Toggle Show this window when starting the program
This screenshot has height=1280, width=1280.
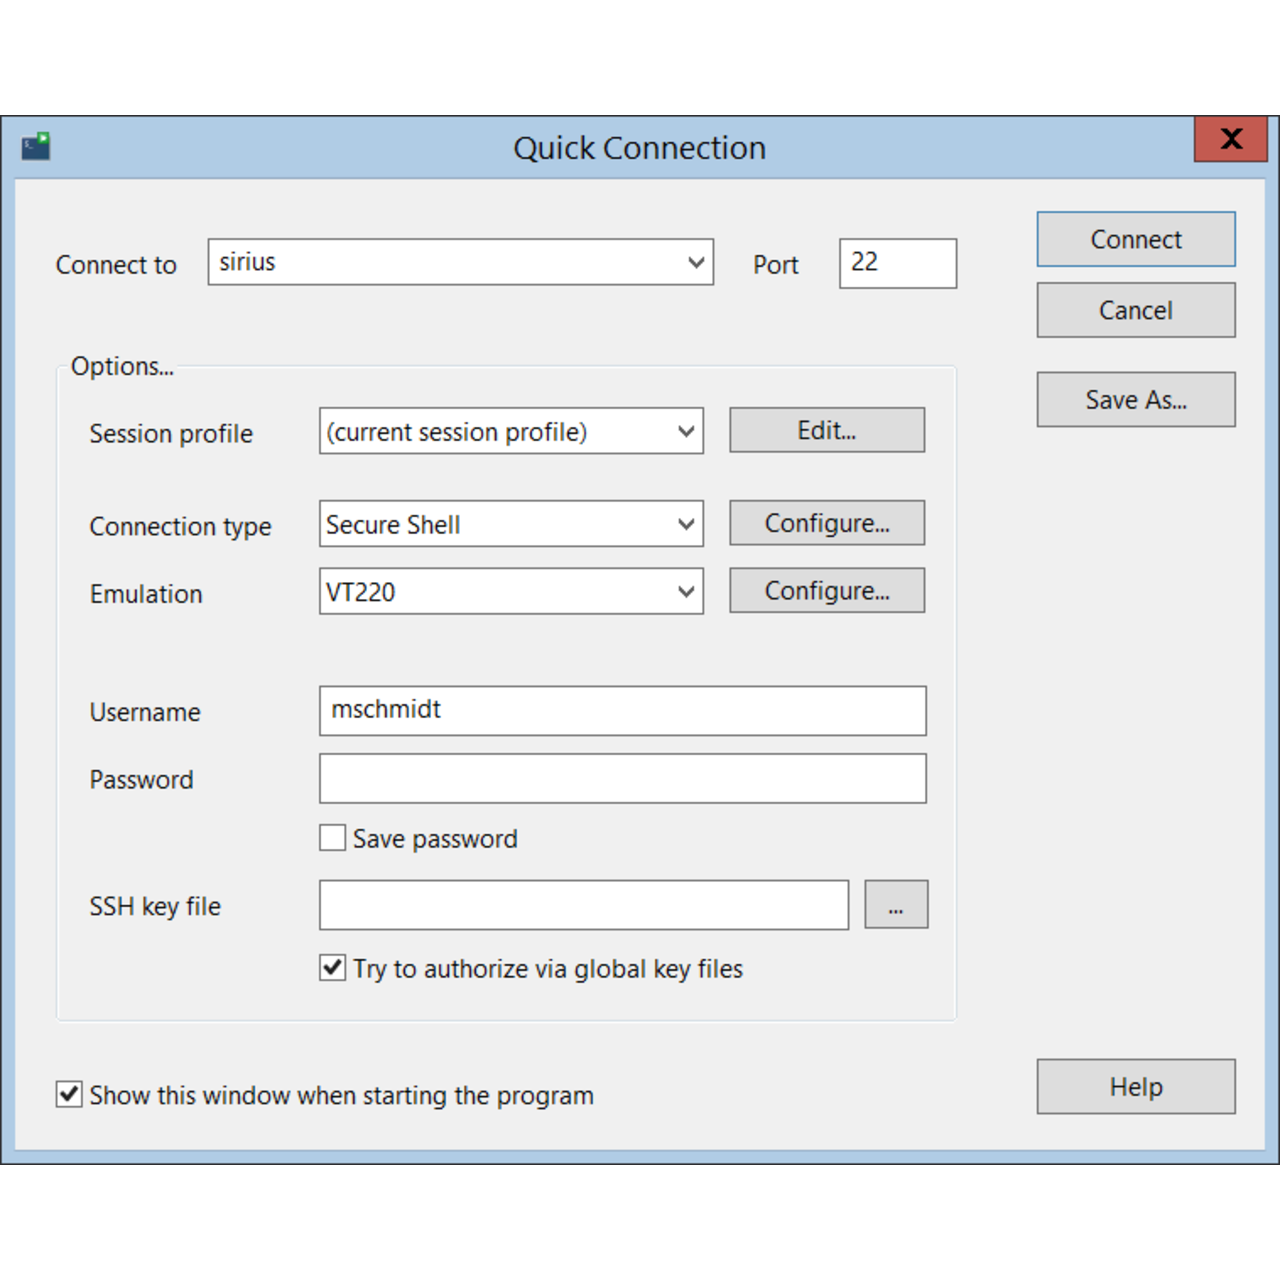coord(69,1094)
